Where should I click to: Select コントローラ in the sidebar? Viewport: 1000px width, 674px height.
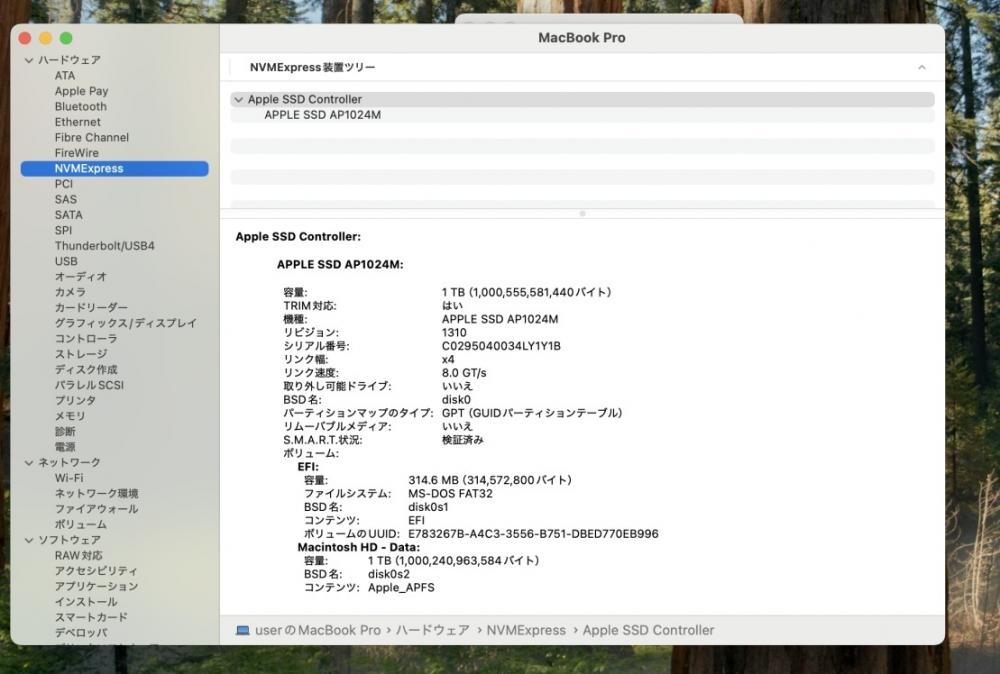(85, 339)
